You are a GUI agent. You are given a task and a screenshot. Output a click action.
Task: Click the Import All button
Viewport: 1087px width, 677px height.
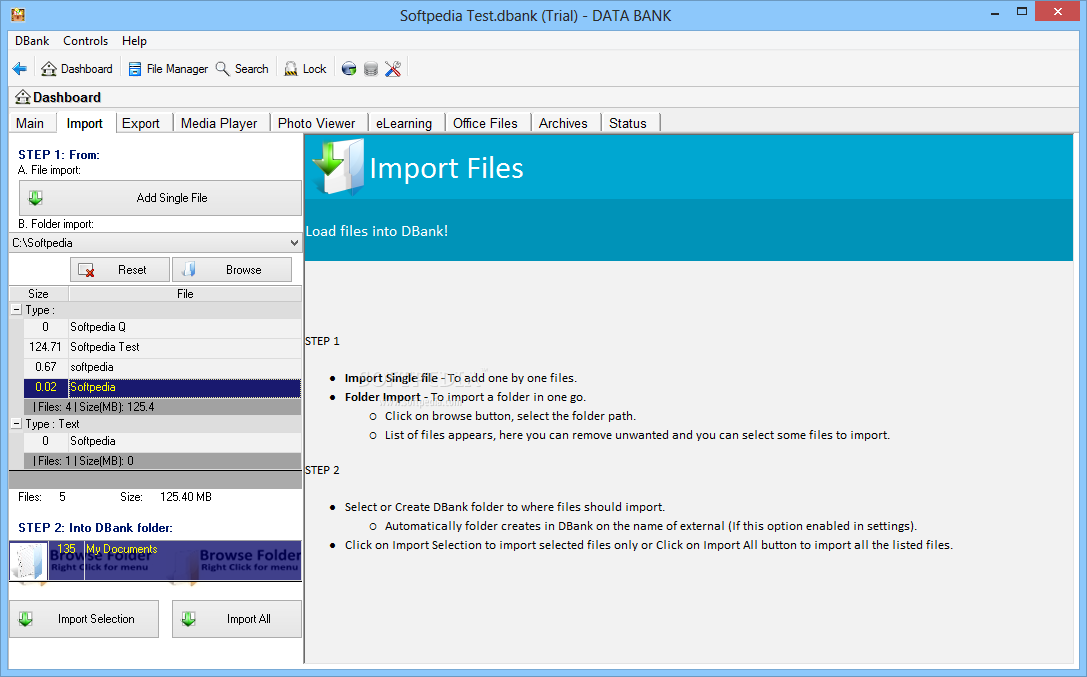[x=237, y=619]
